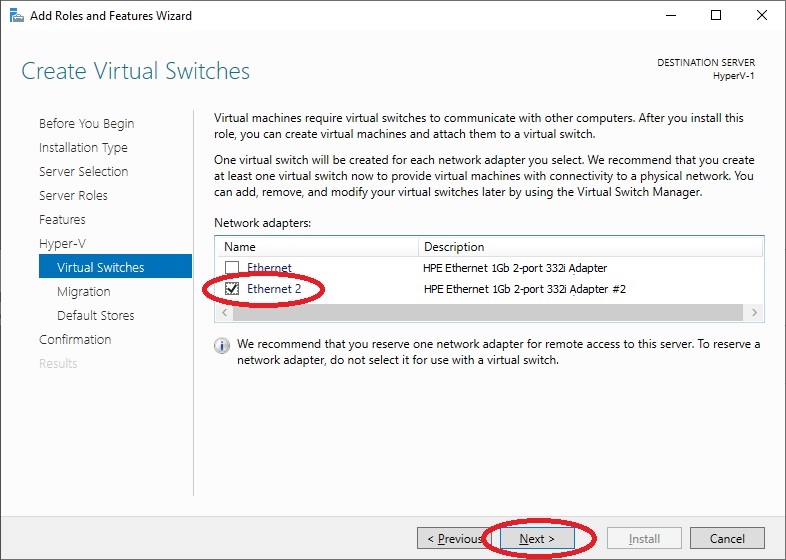Image resolution: width=786 pixels, height=560 pixels.
Task: Open the Migration sub-step
Action: pos(84,291)
